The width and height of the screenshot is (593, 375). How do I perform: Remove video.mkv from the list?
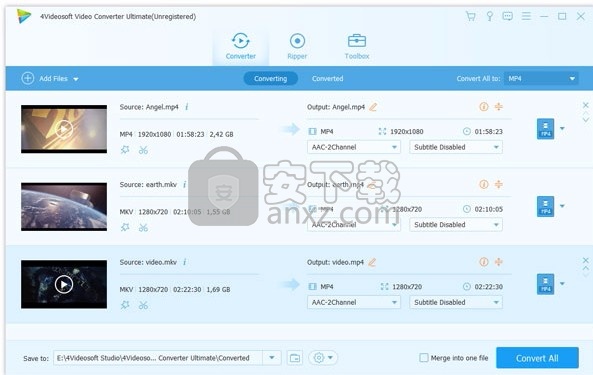pyautogui.click(x=585, y=260)
